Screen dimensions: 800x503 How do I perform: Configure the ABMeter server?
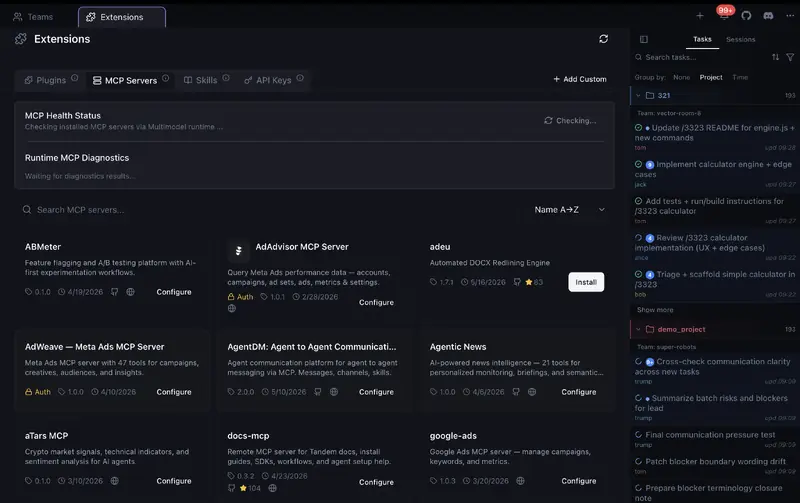pos(174,292)
